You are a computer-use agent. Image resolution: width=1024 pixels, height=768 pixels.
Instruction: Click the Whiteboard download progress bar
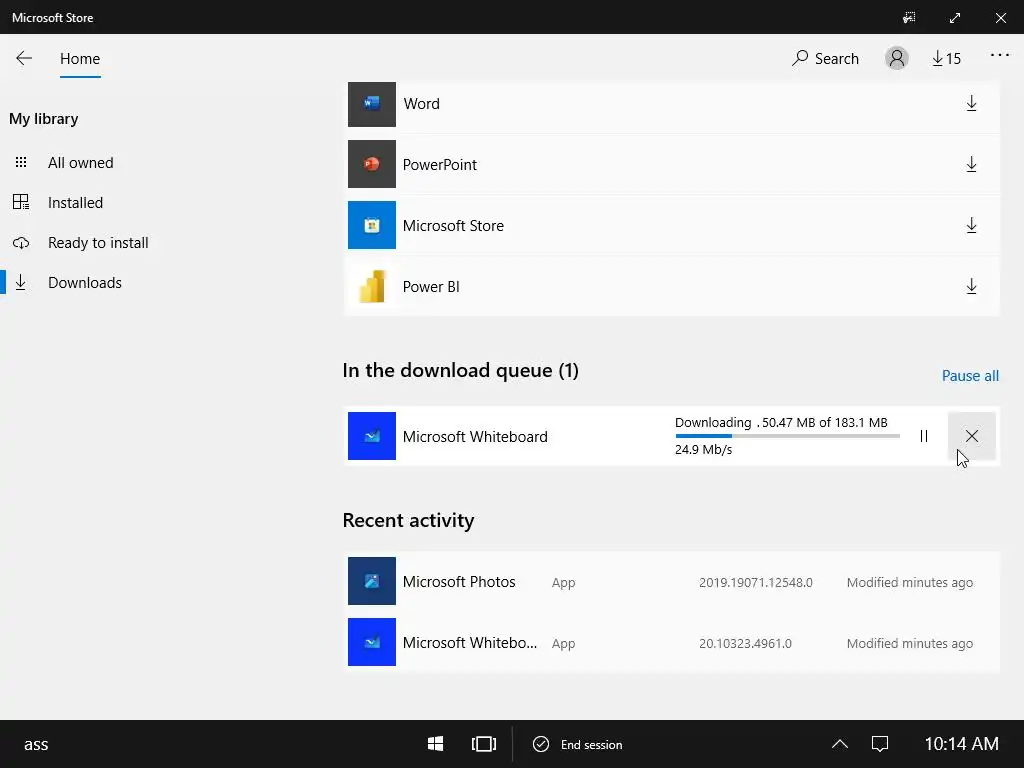click(787, 436)
